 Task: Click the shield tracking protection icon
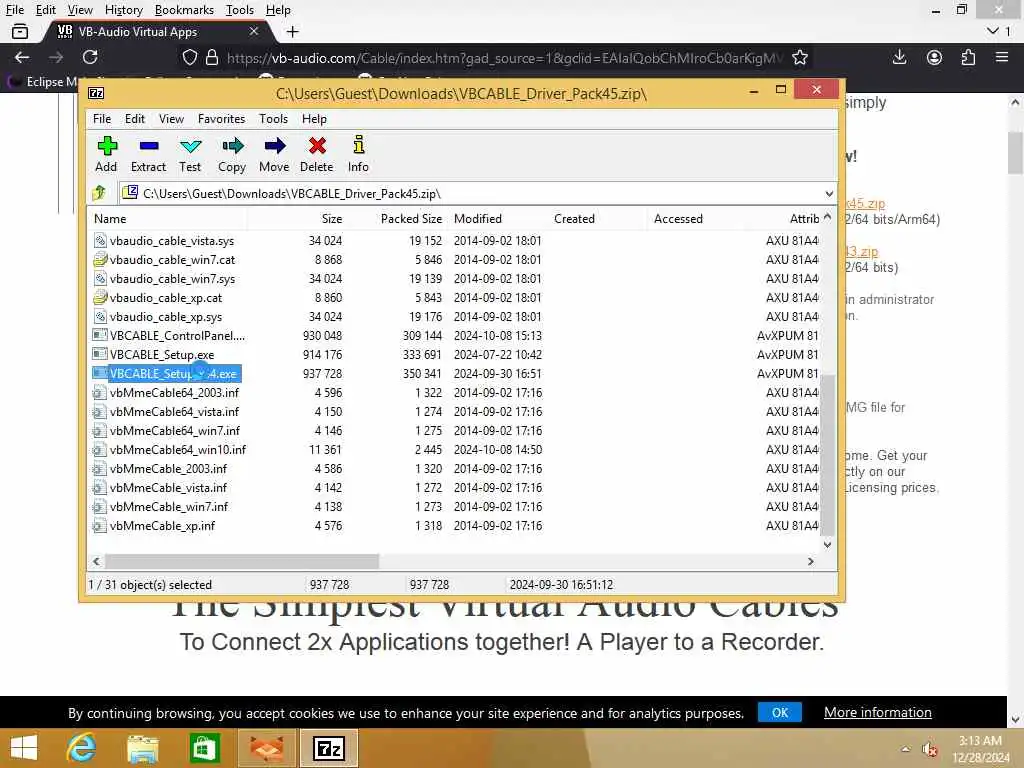pos(189,57)
